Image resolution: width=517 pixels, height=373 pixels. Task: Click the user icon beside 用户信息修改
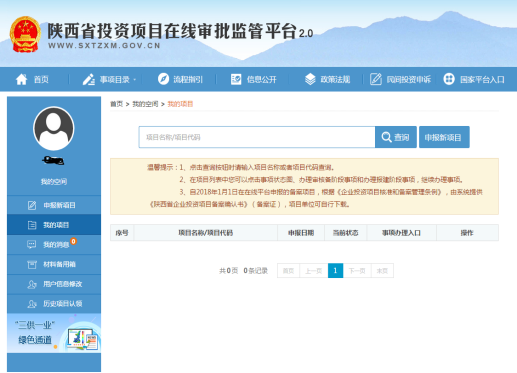tap(32, 284)
